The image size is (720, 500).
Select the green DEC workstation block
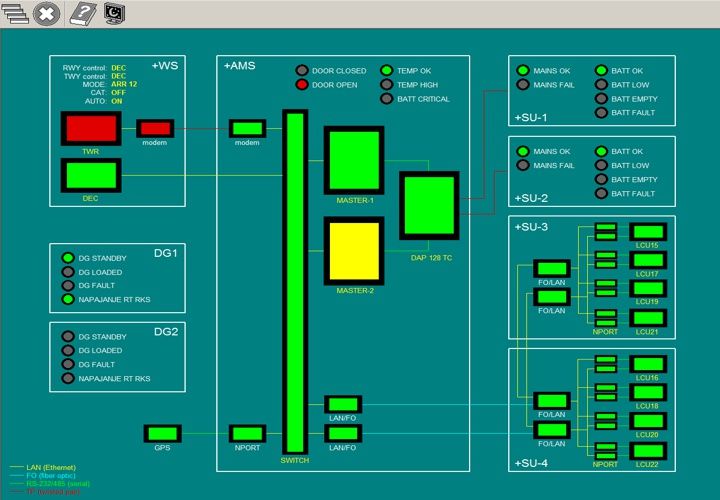click(x=91, y=175)
